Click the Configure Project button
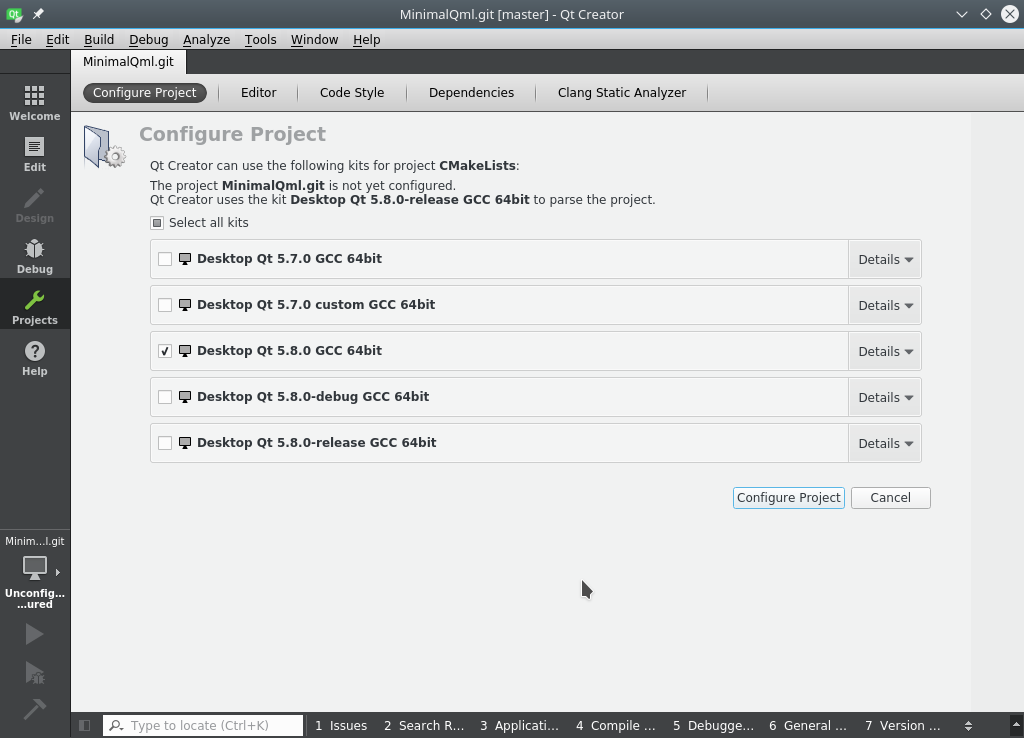1024x738 pixels. click(x=788, y=498)
